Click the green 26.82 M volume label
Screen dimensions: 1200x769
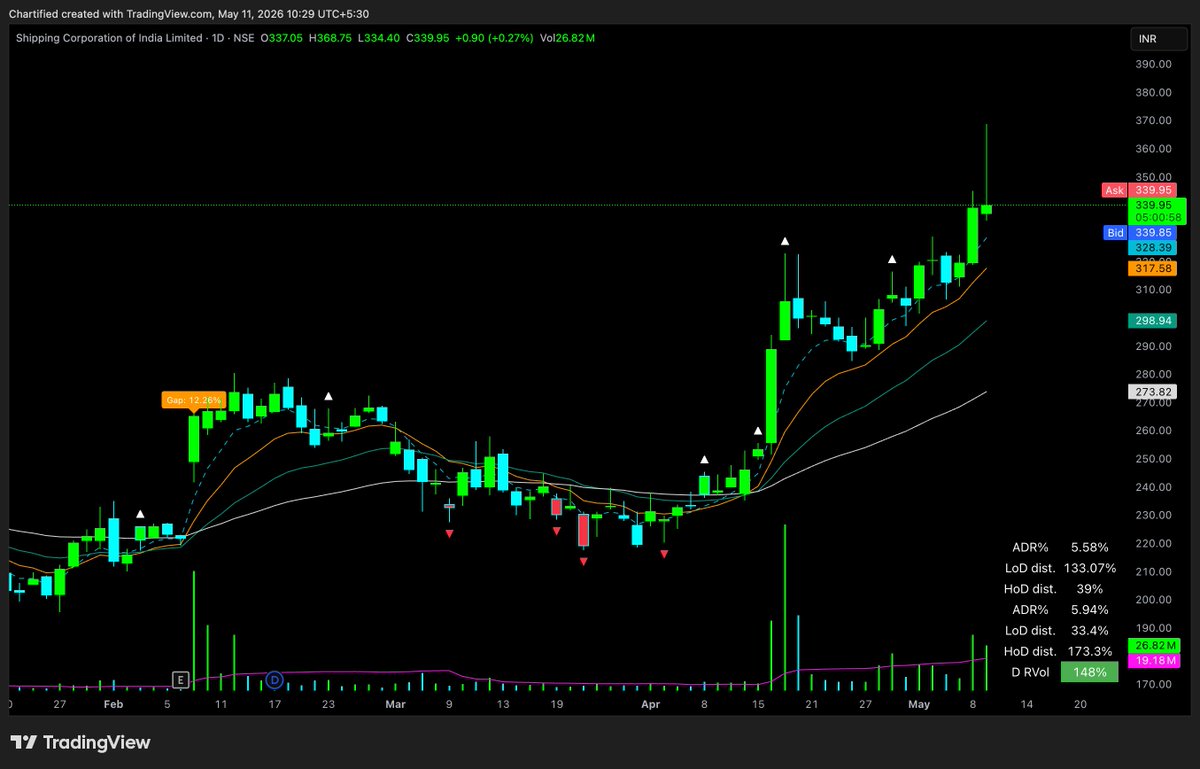pyautogui.click(x=1154, y=646)
